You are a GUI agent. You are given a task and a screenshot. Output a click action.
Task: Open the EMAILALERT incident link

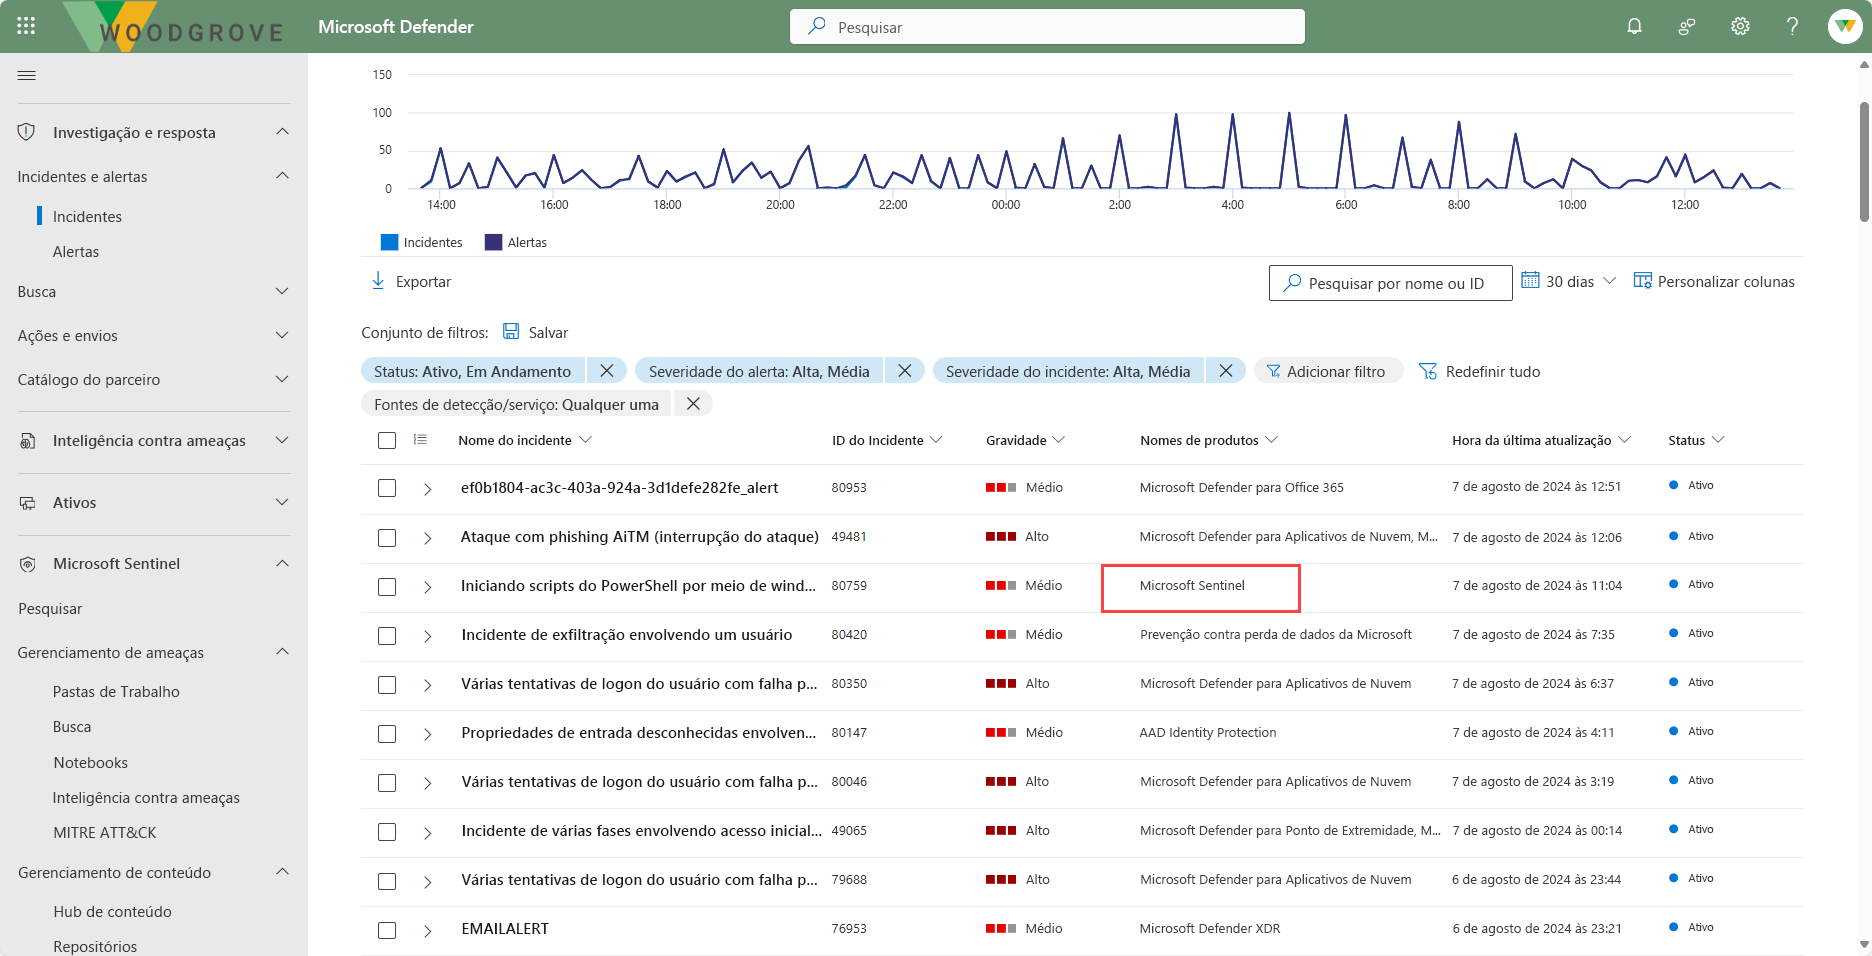[x=505, y=929]
